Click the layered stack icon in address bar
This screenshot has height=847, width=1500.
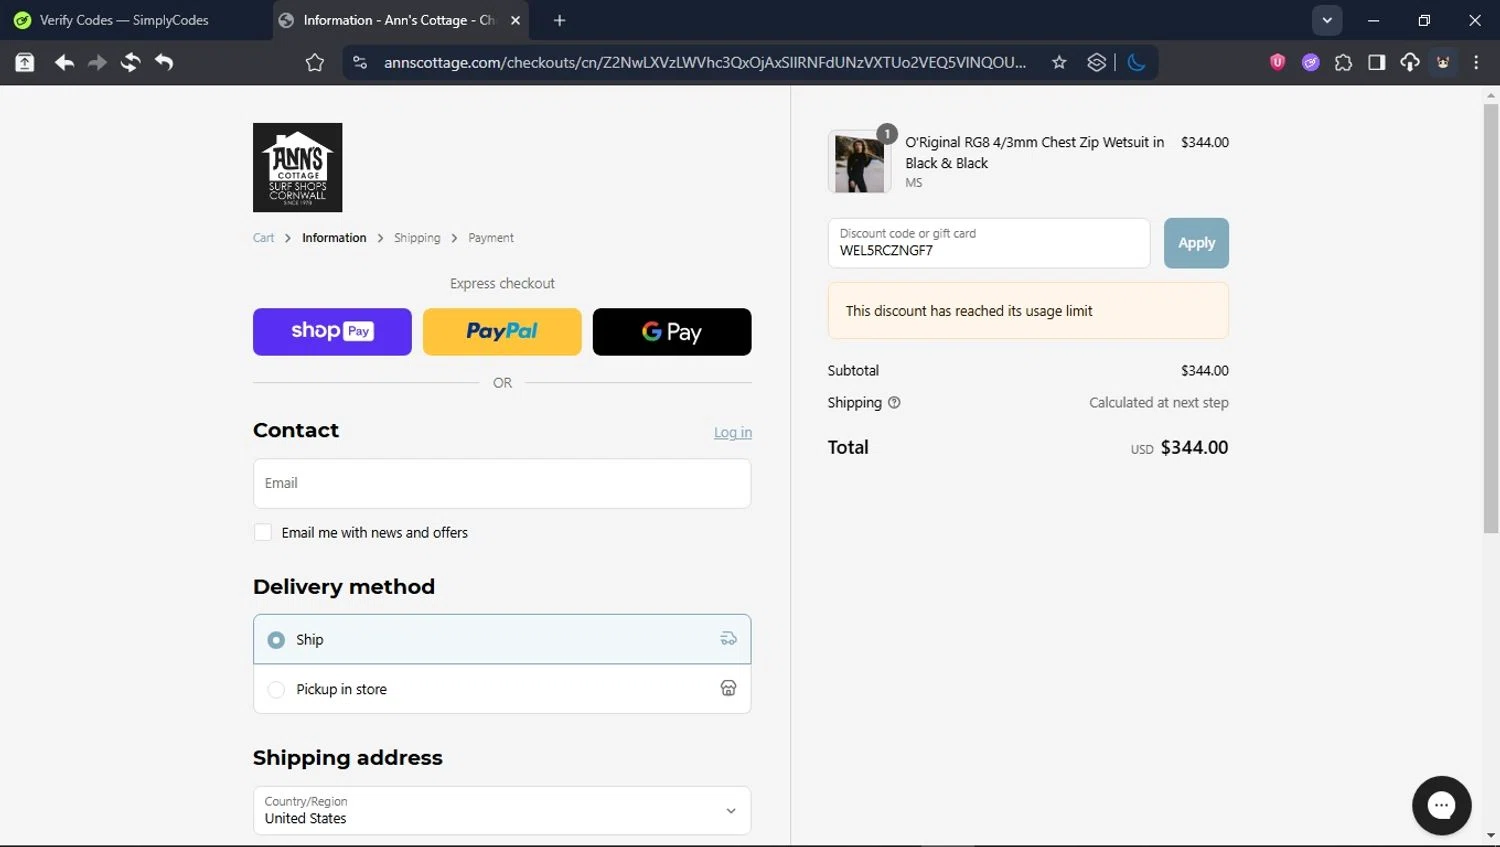point(1096,62)
